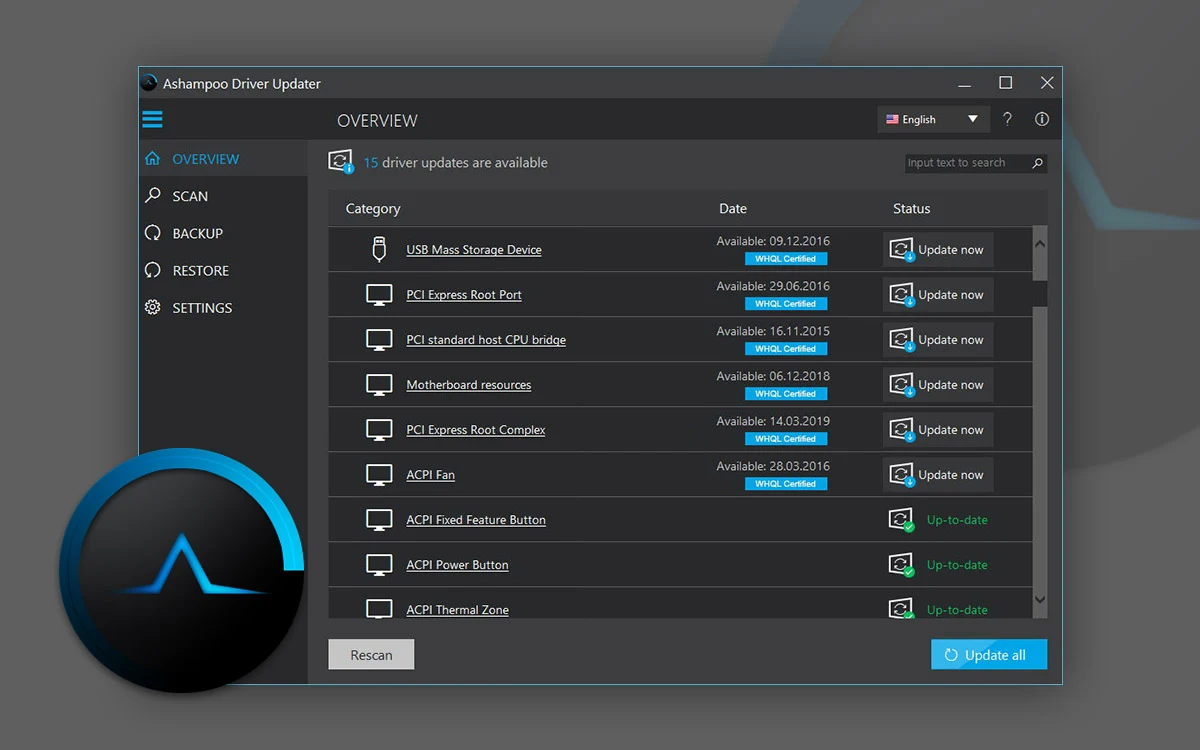Click the monitor icon for Motherboard resources

pos(379,385)
